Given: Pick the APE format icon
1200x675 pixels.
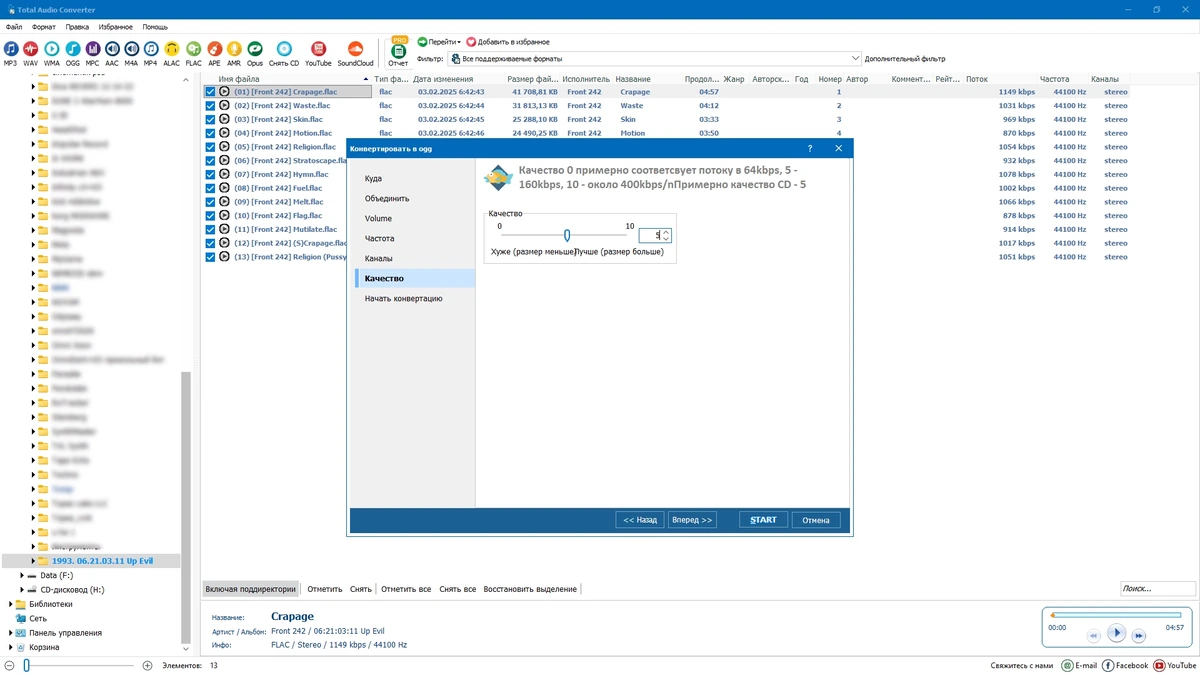Looking at the screenshot, I should (x=214, y=49).
